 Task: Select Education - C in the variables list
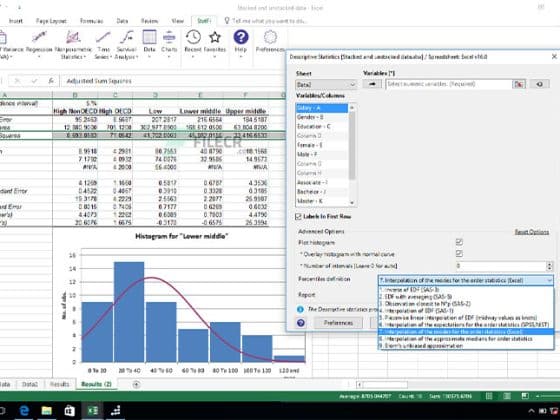[x=322, y=126]
